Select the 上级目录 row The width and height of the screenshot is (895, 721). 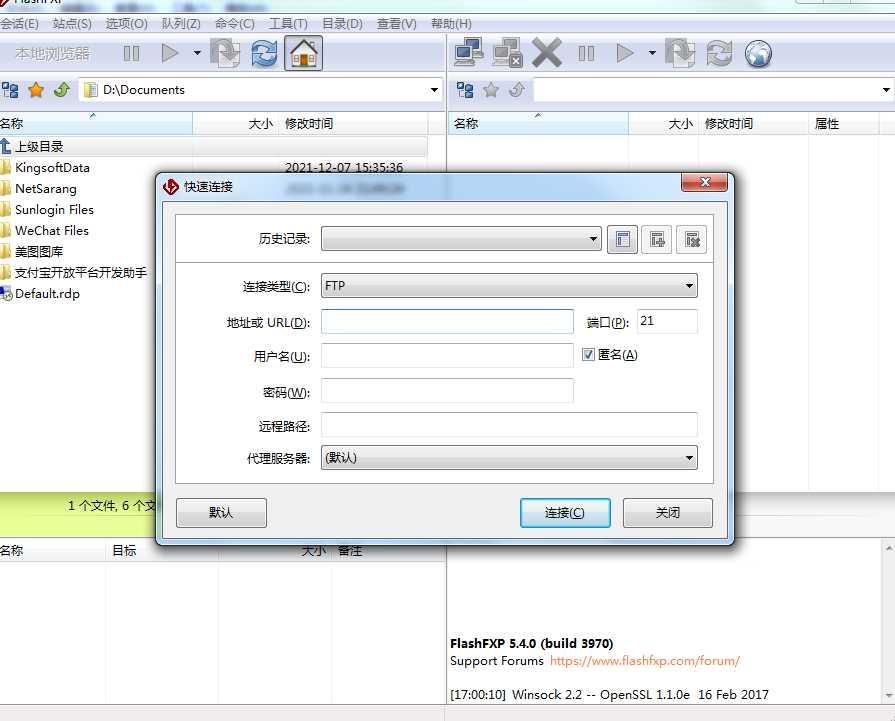click(213, 147)
